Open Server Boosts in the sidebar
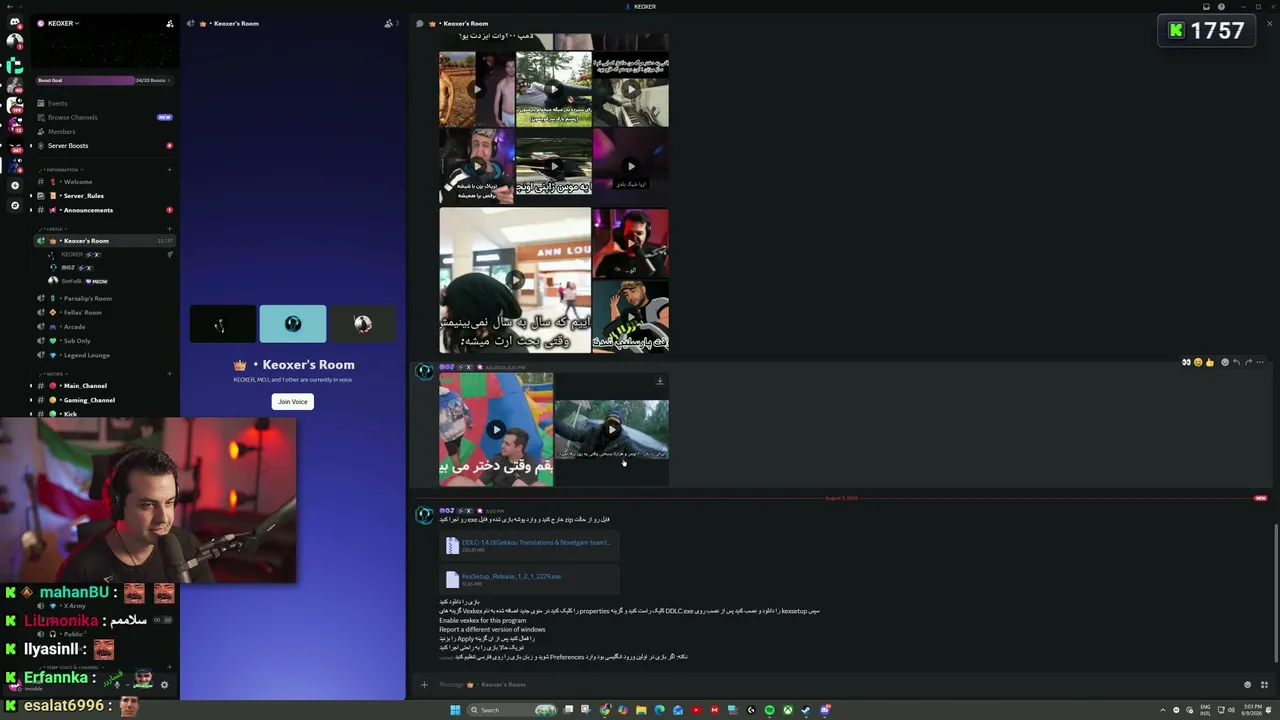Screen dimensions: 1280x720 click(104, 146)
